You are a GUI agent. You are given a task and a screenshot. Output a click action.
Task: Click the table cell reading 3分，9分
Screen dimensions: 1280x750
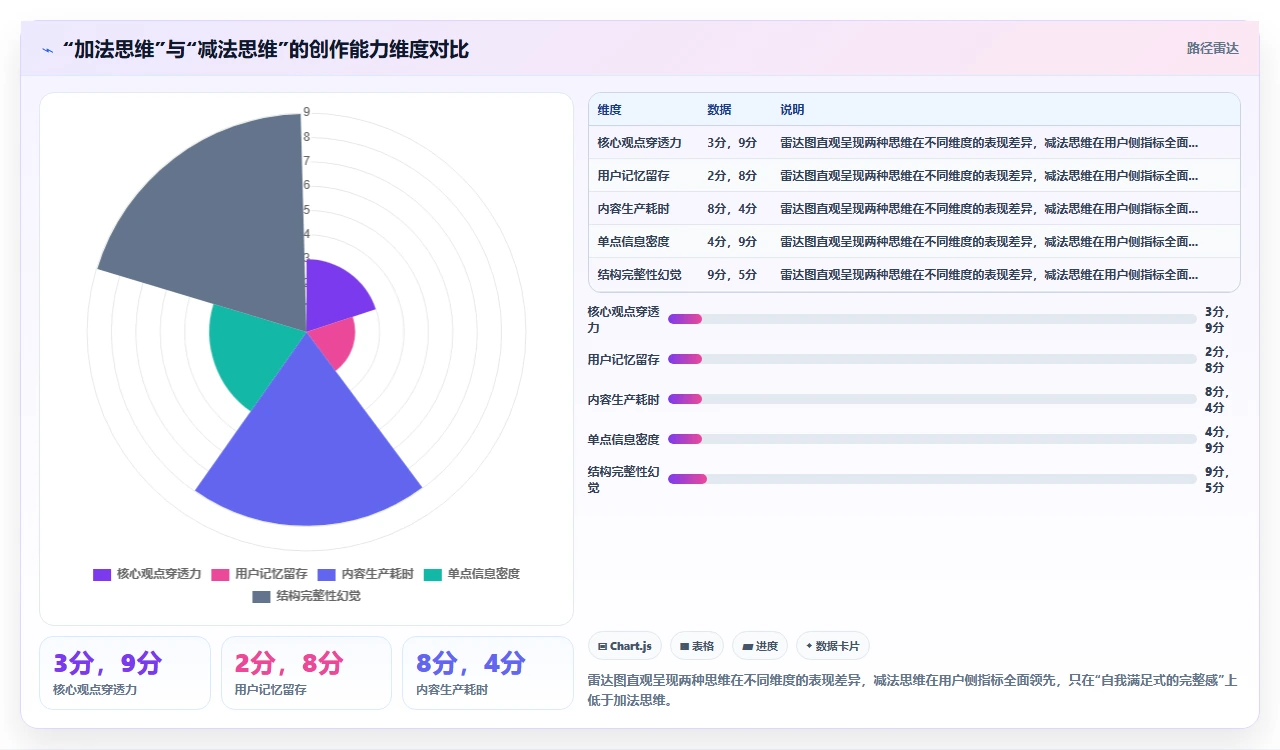coord(732,143)
